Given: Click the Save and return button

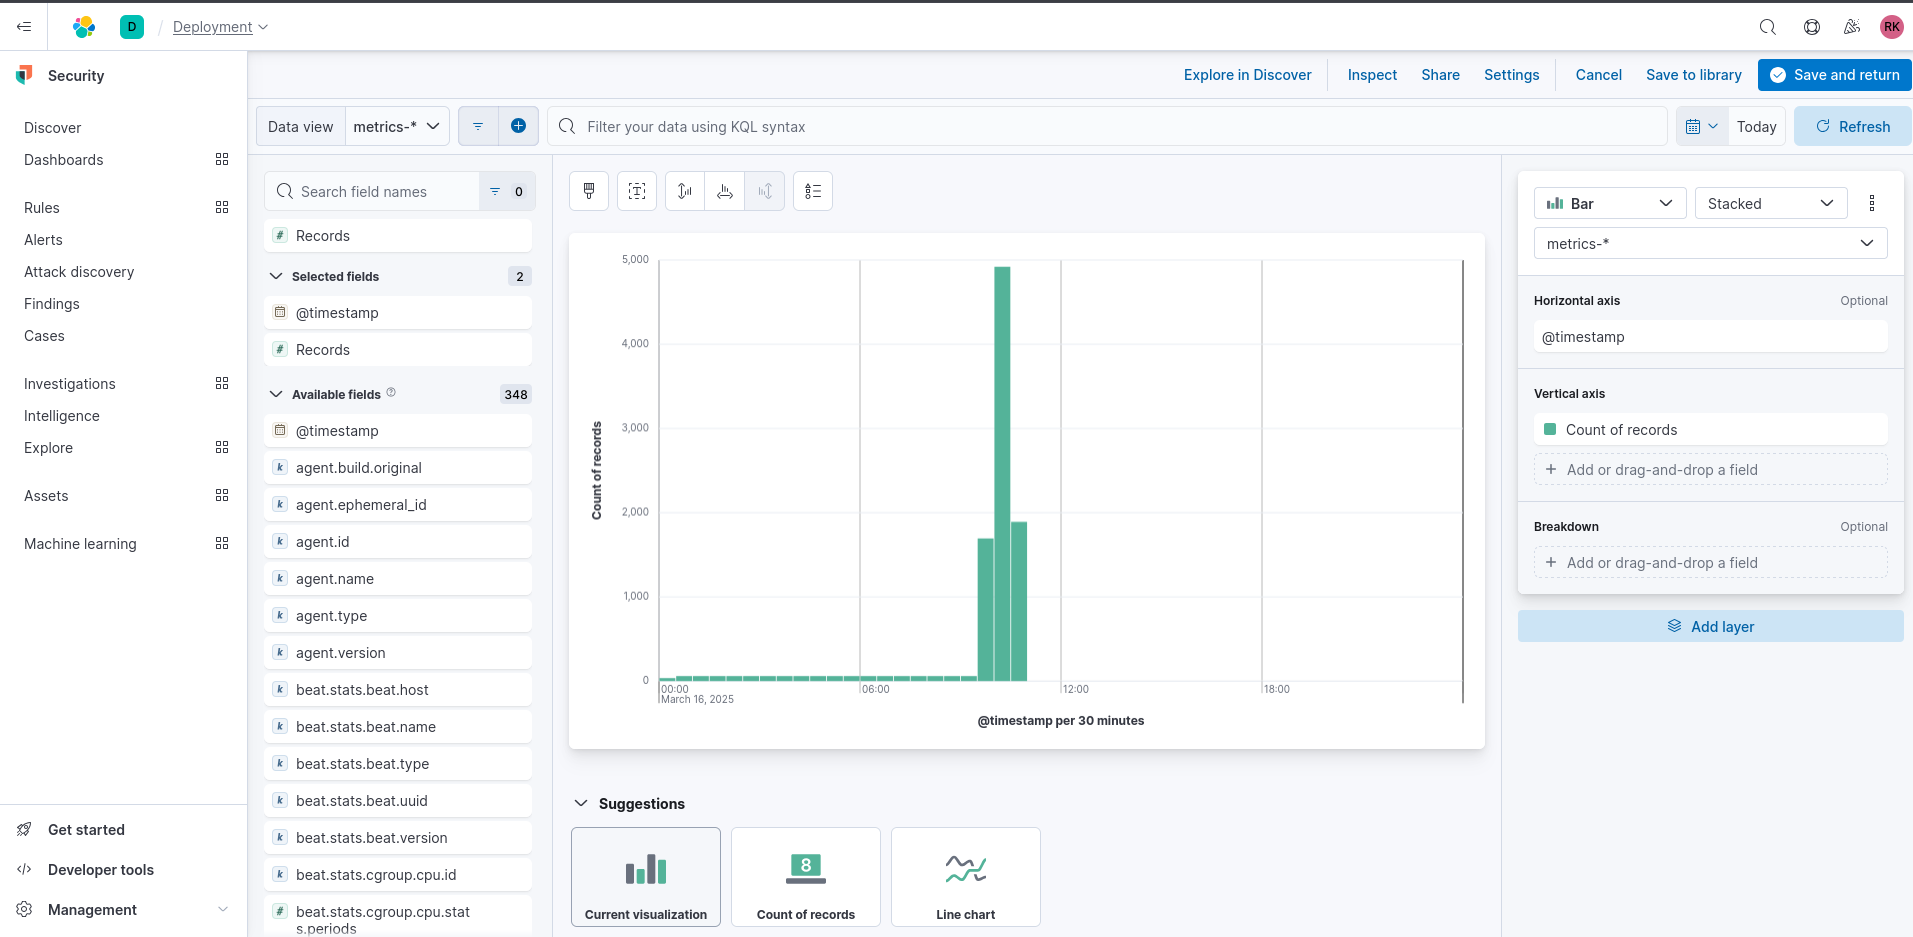Looking at the screenshot, I should tap(1834, 74).
